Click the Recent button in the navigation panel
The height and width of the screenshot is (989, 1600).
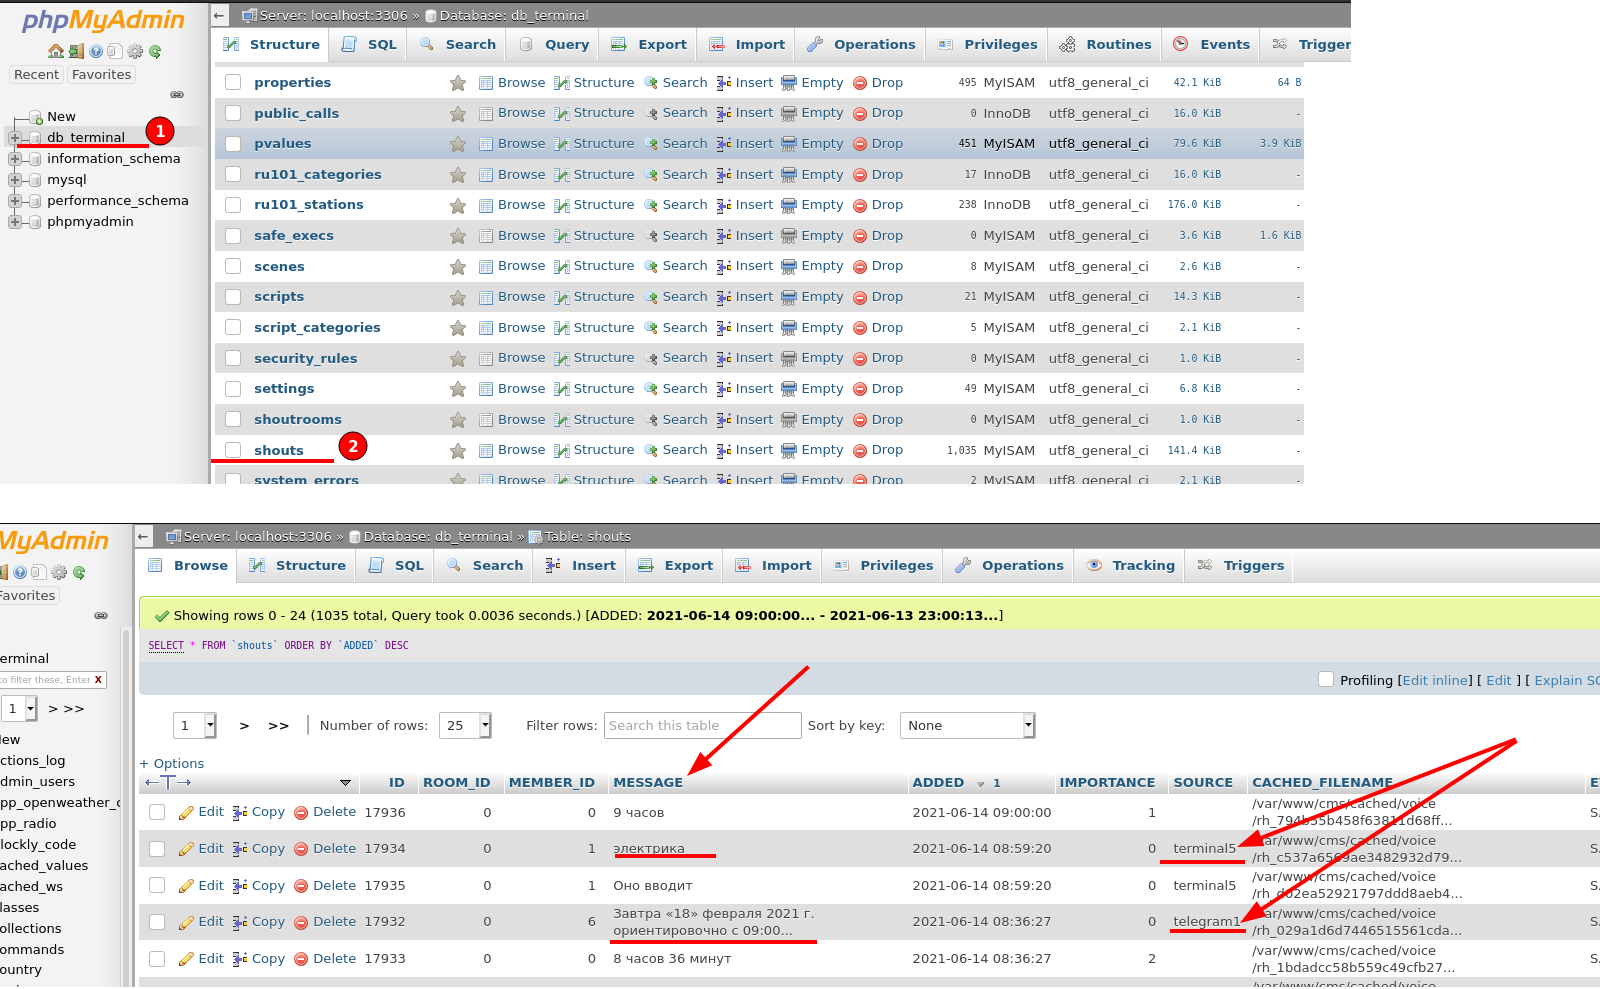(x=37, y=75)
